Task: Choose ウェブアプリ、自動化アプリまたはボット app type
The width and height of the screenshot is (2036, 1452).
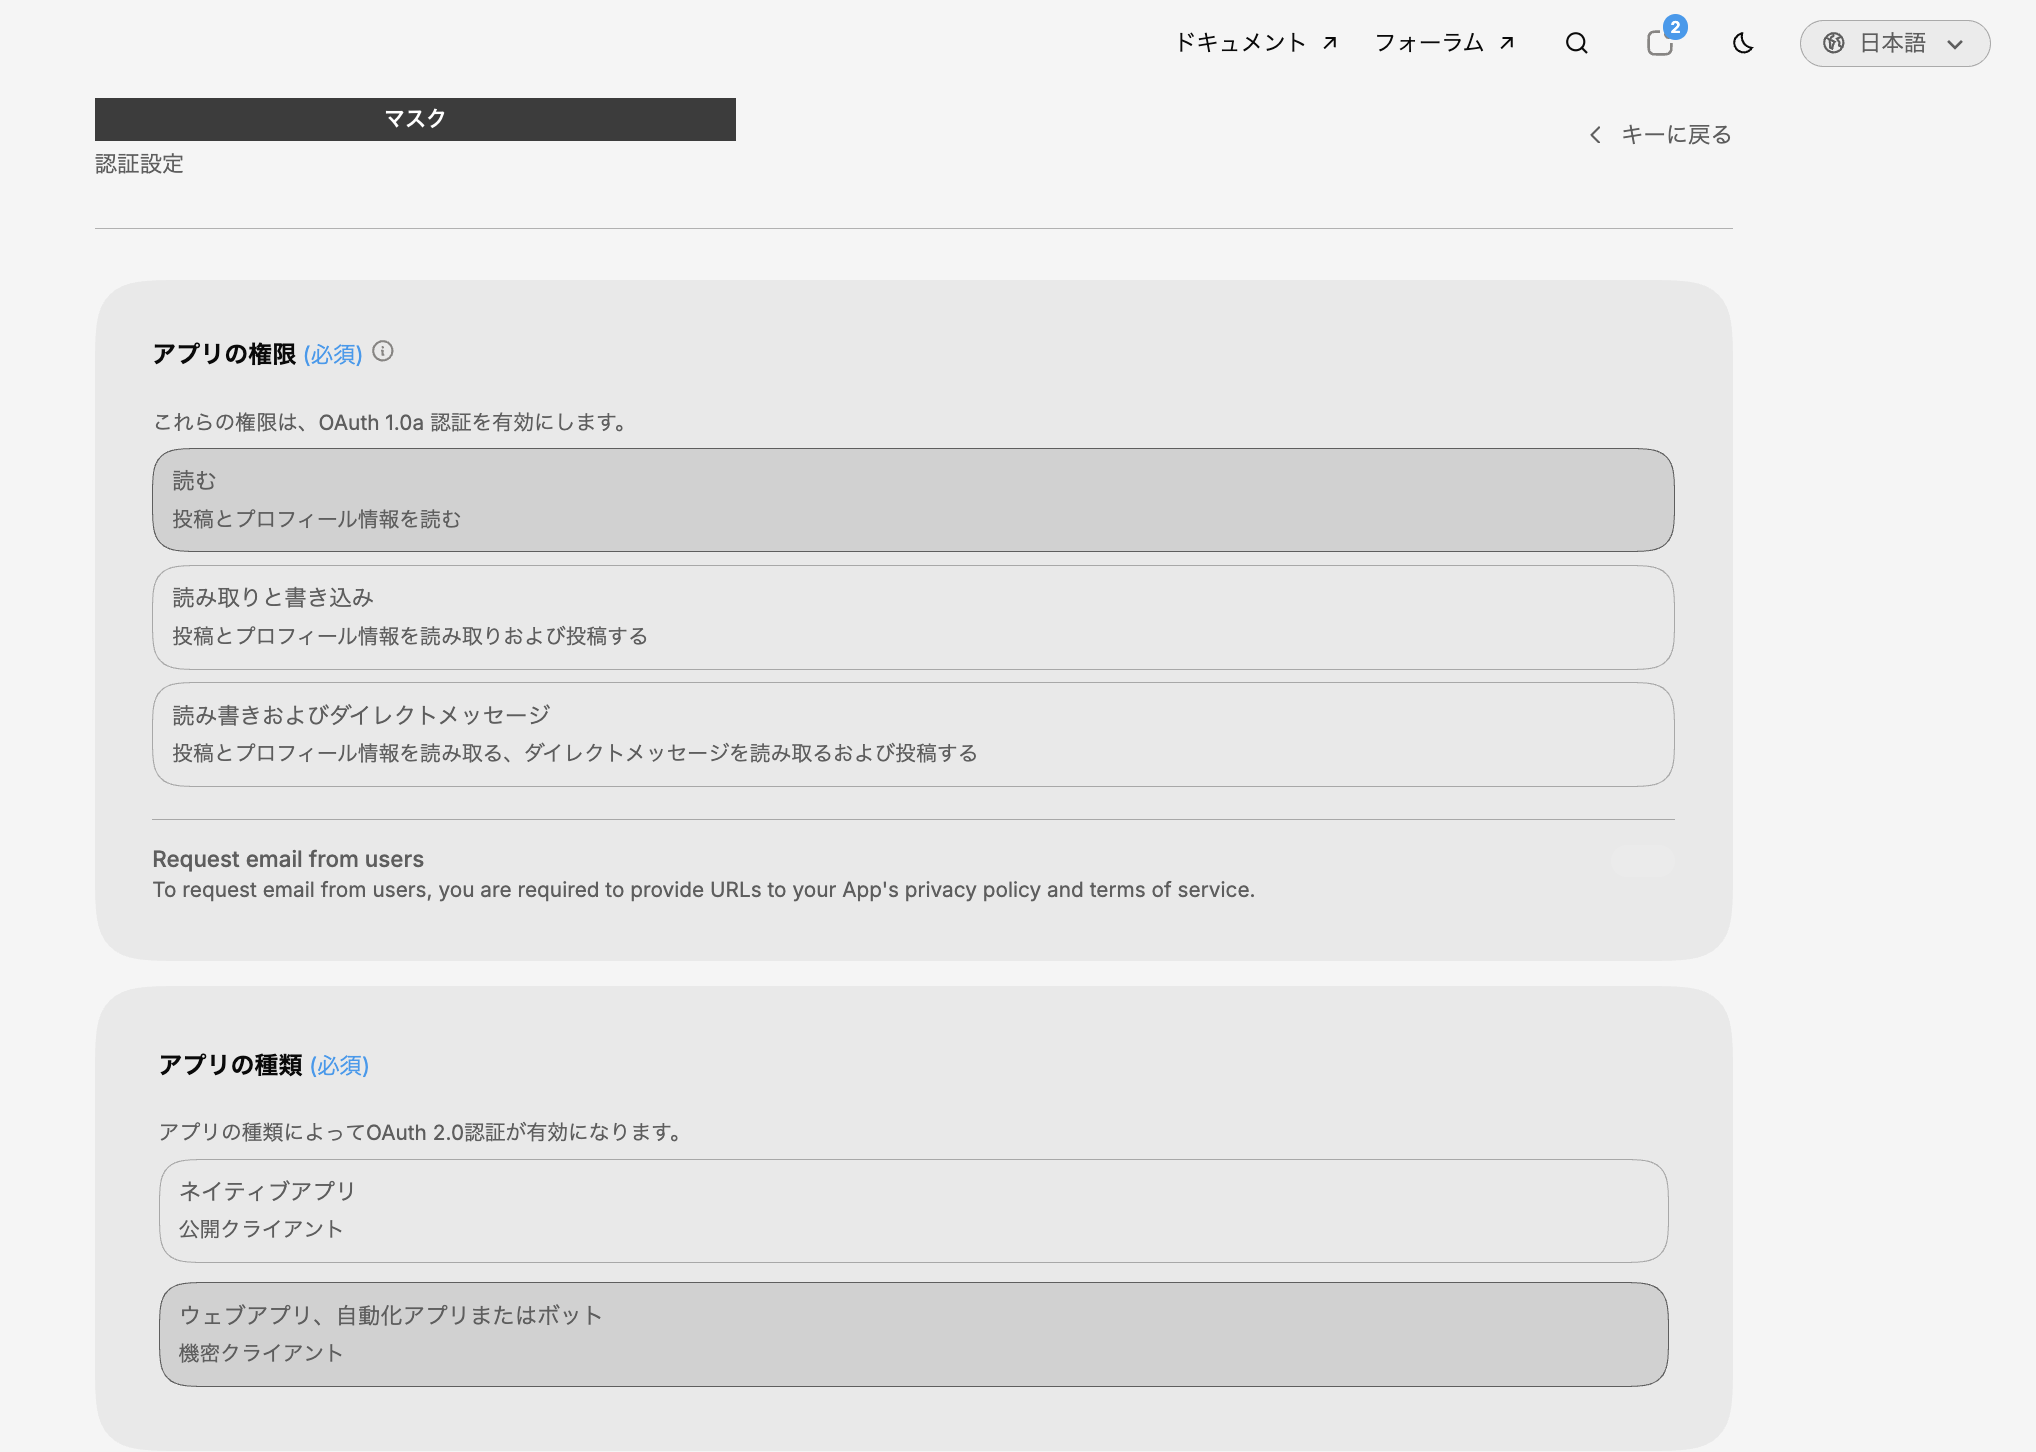Action: (913, 1334)
